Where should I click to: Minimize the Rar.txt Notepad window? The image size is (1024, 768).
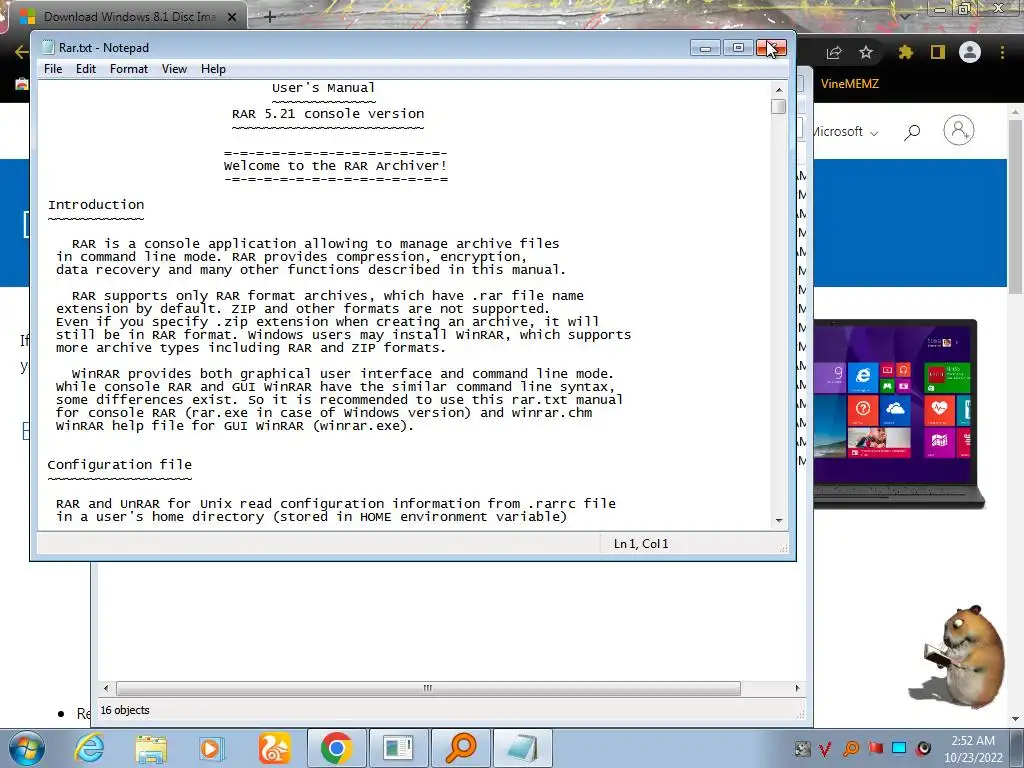(x=705, y=48)
